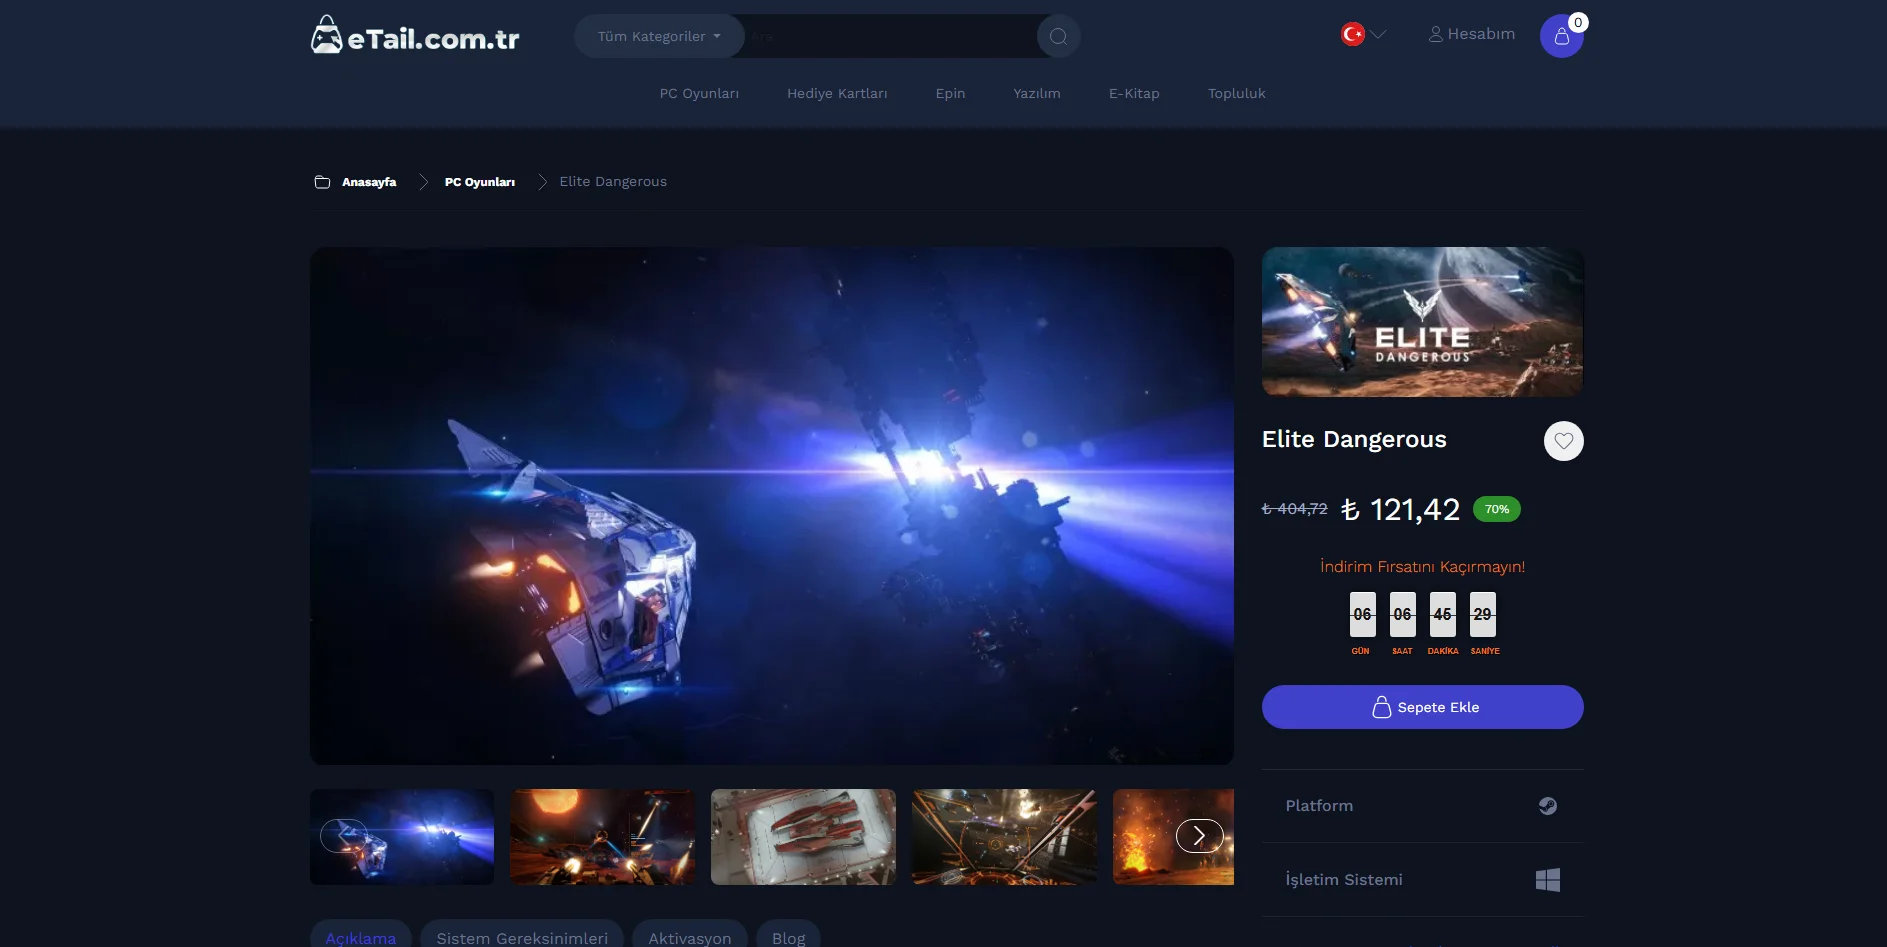The height and width of the screenshot is (947, 1887).
Task: Show next screenshot thumbnails arrow
Action: [x=1199, y=835]
